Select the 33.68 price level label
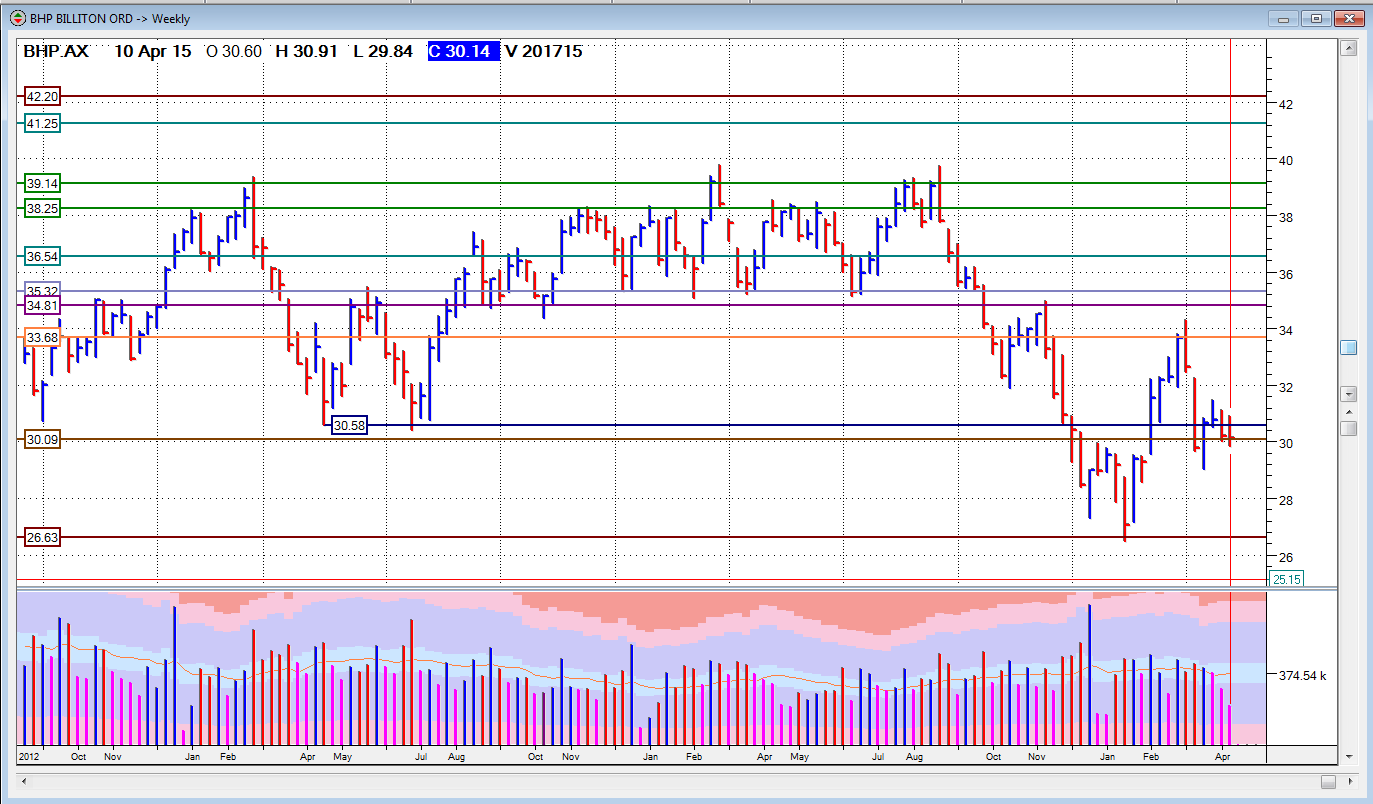 pos(42,338)
